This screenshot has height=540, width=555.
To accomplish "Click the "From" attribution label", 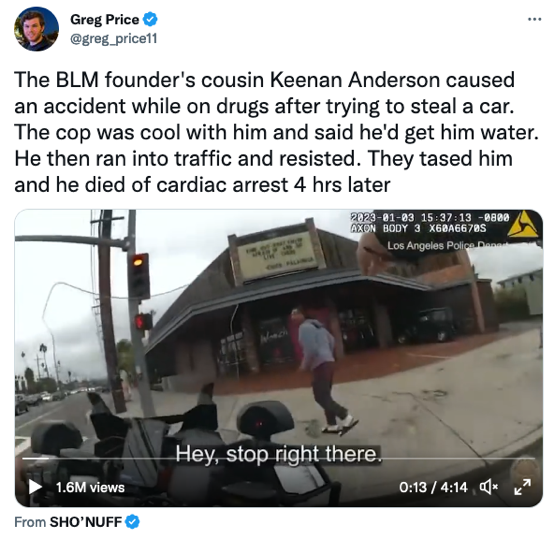I will click(30, 522).
